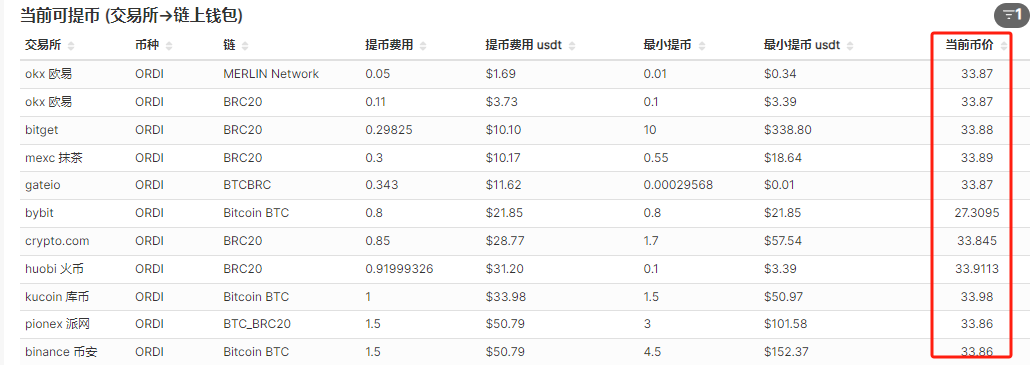Click the $18.64 minimum withdrawal value
Image resolution: width=1030 pixels, height=365 pixels.
[x=783, y=158]
